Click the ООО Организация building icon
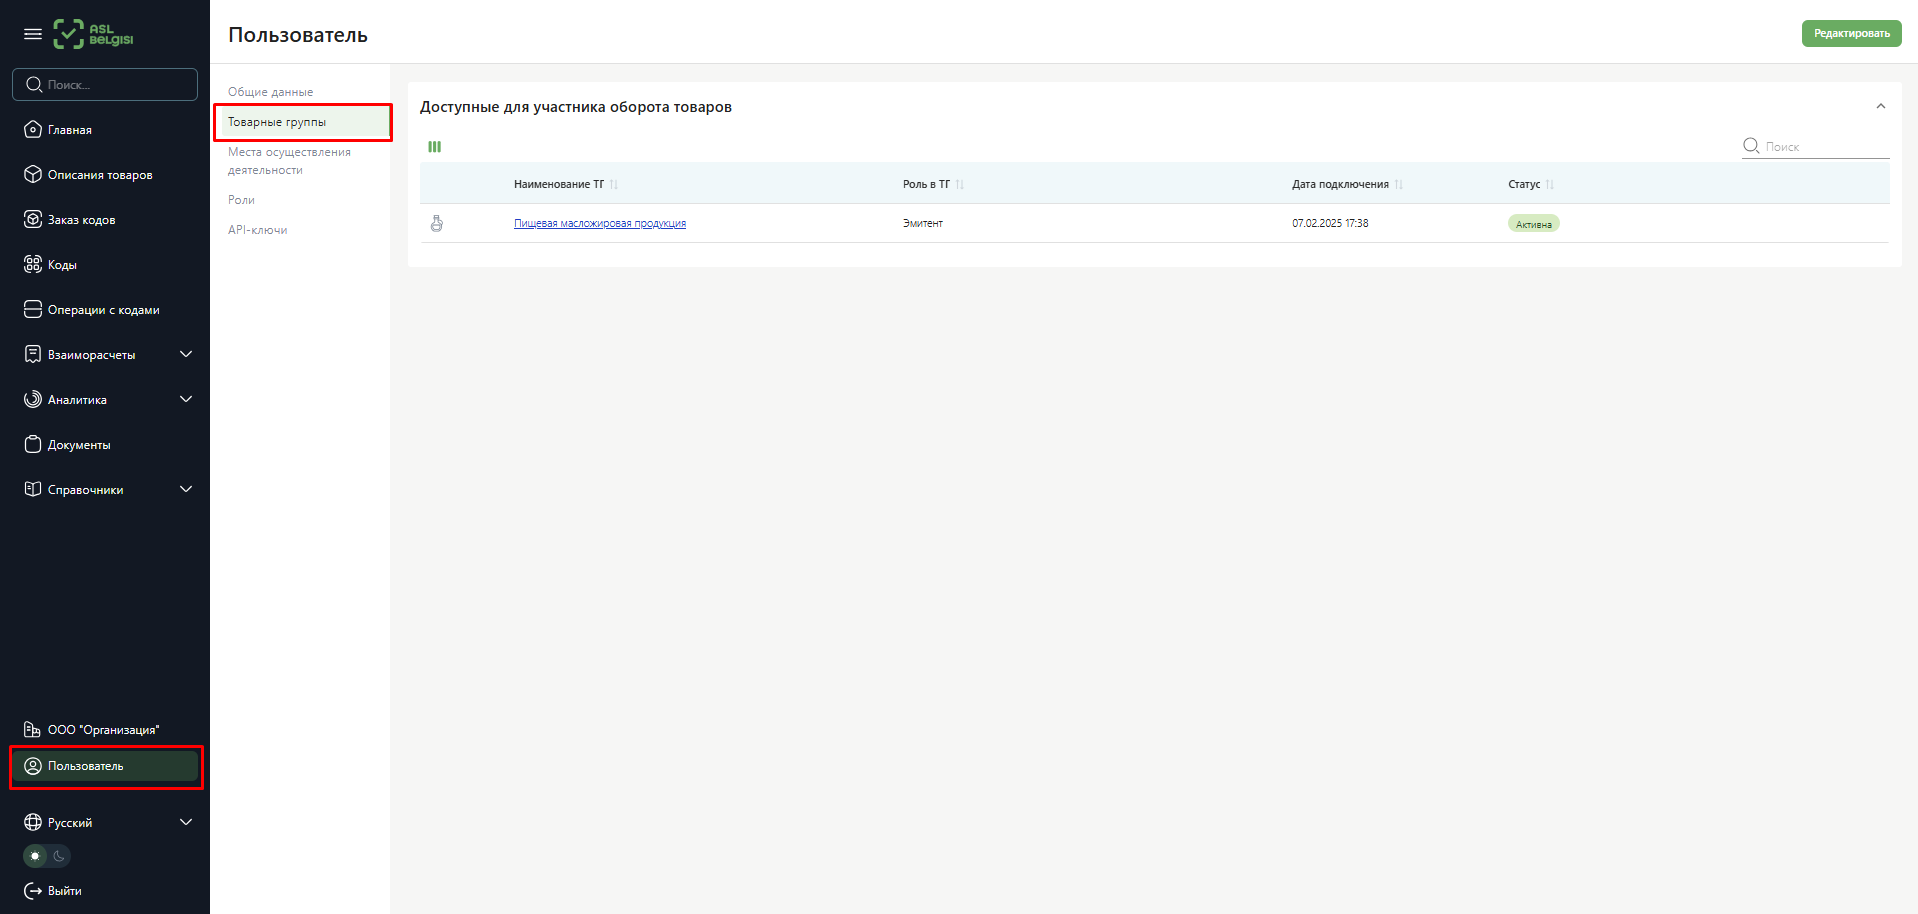1918x914 pixels. [x=33, y=729]
